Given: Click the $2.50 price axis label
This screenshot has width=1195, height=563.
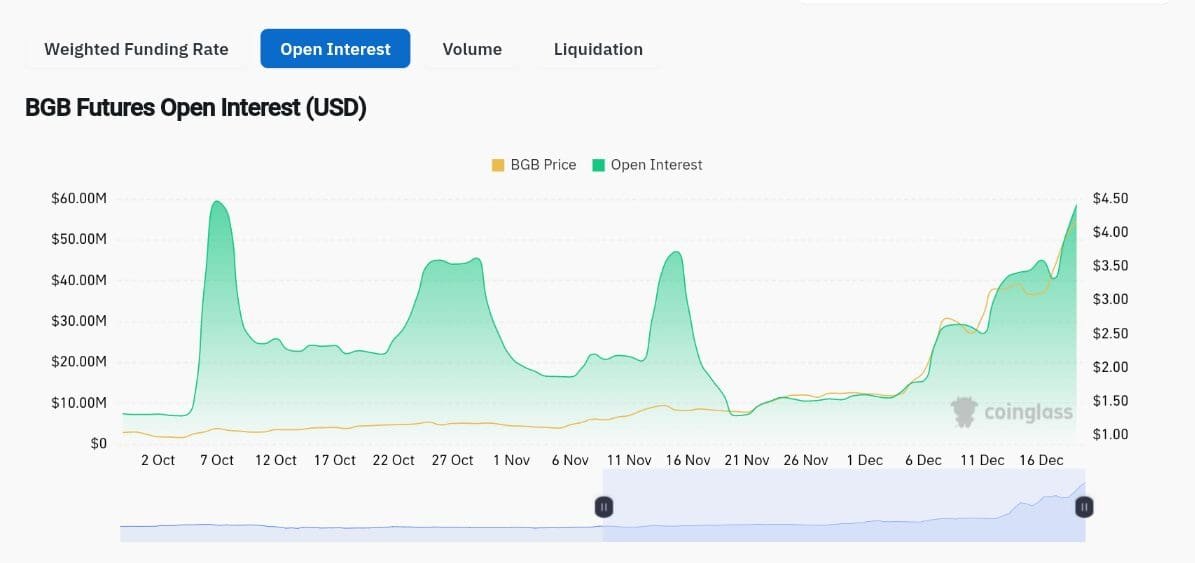Looking at the screenshot, I should tap(1110, 334).
